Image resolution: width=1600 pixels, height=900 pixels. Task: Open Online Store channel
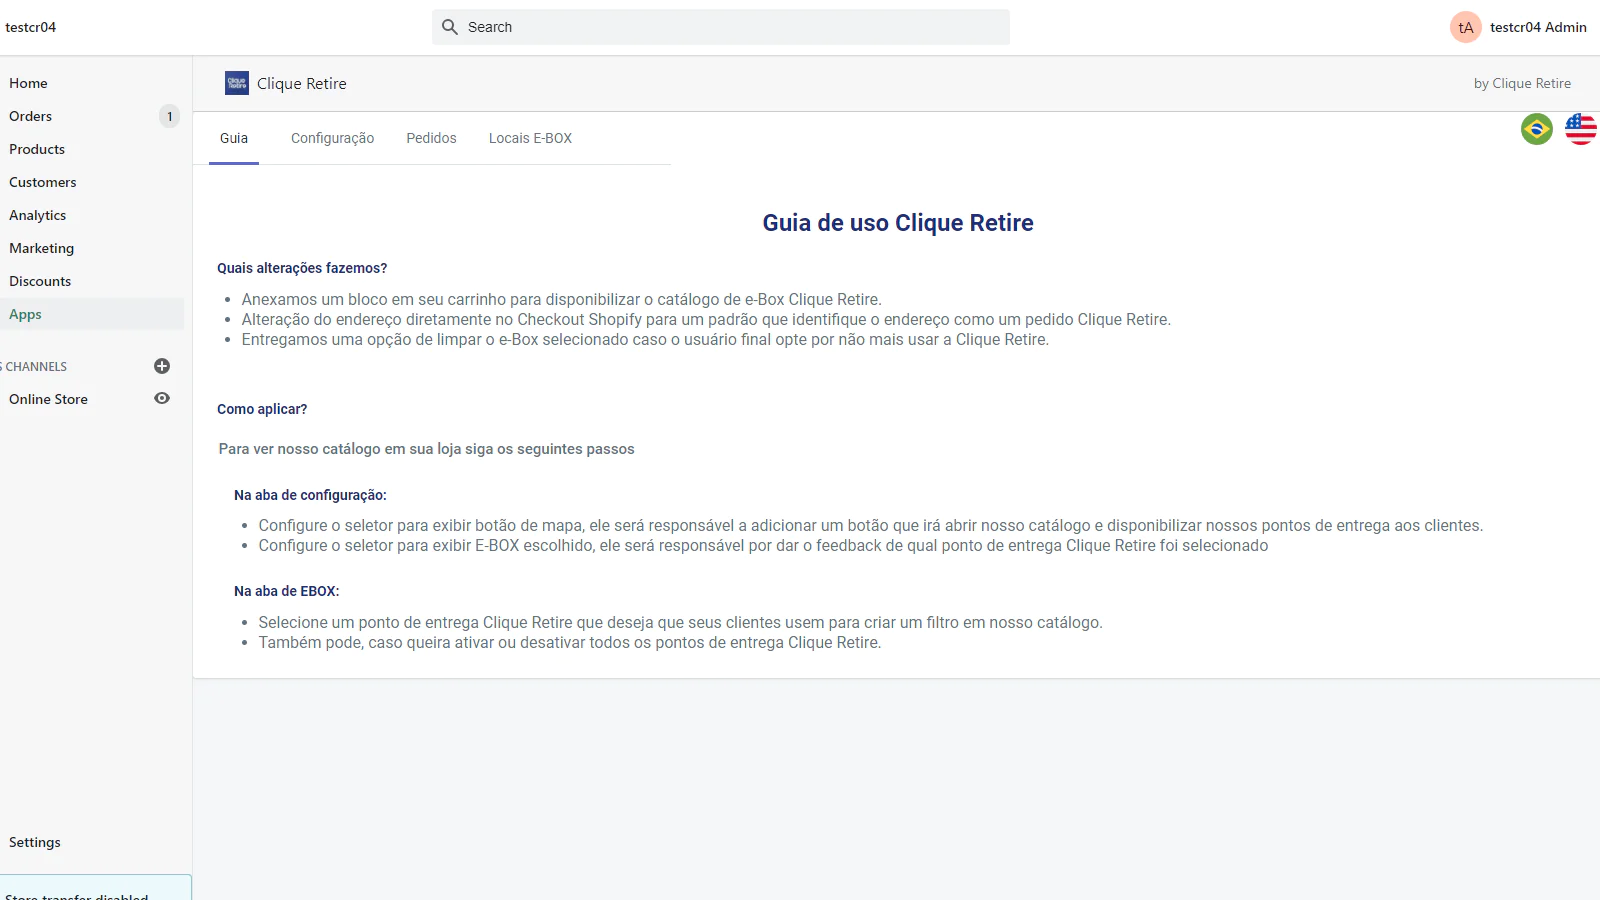pos(49,399)
